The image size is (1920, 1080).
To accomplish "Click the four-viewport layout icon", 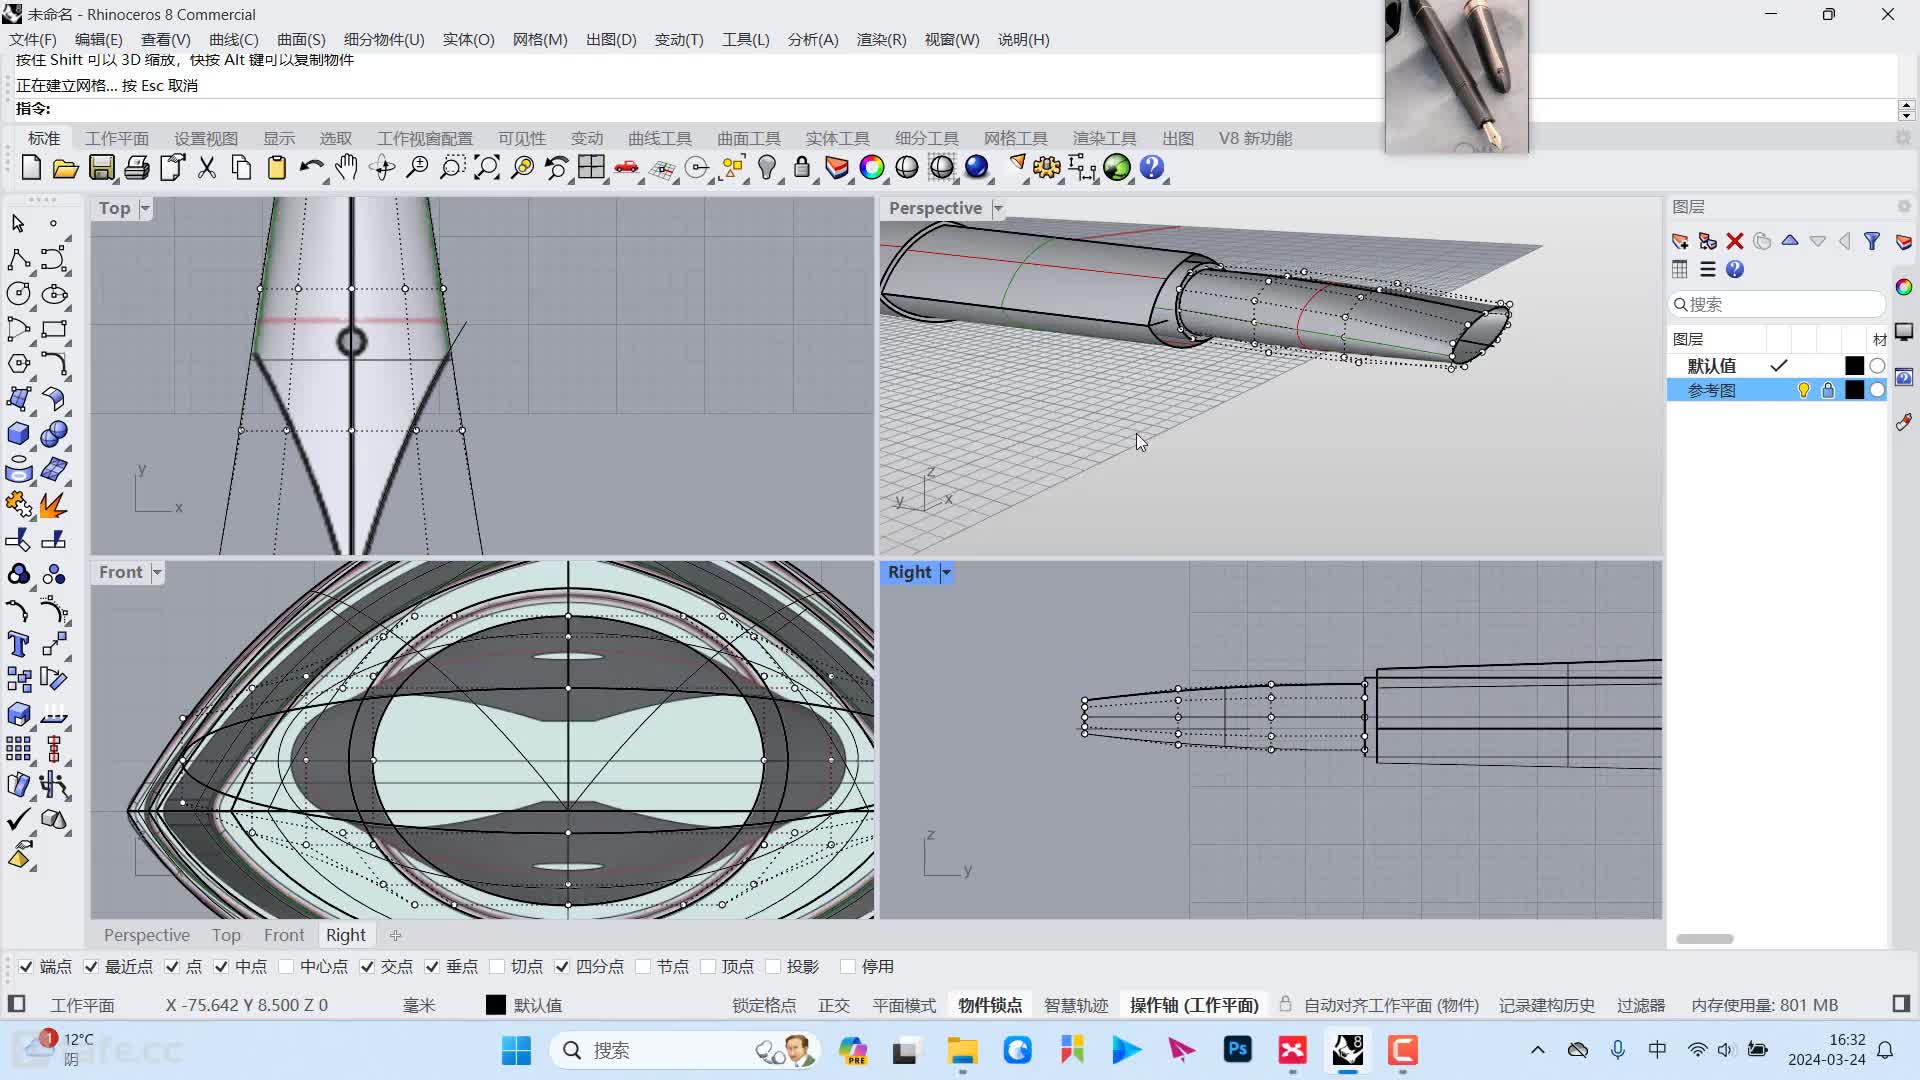I will 591,168.
